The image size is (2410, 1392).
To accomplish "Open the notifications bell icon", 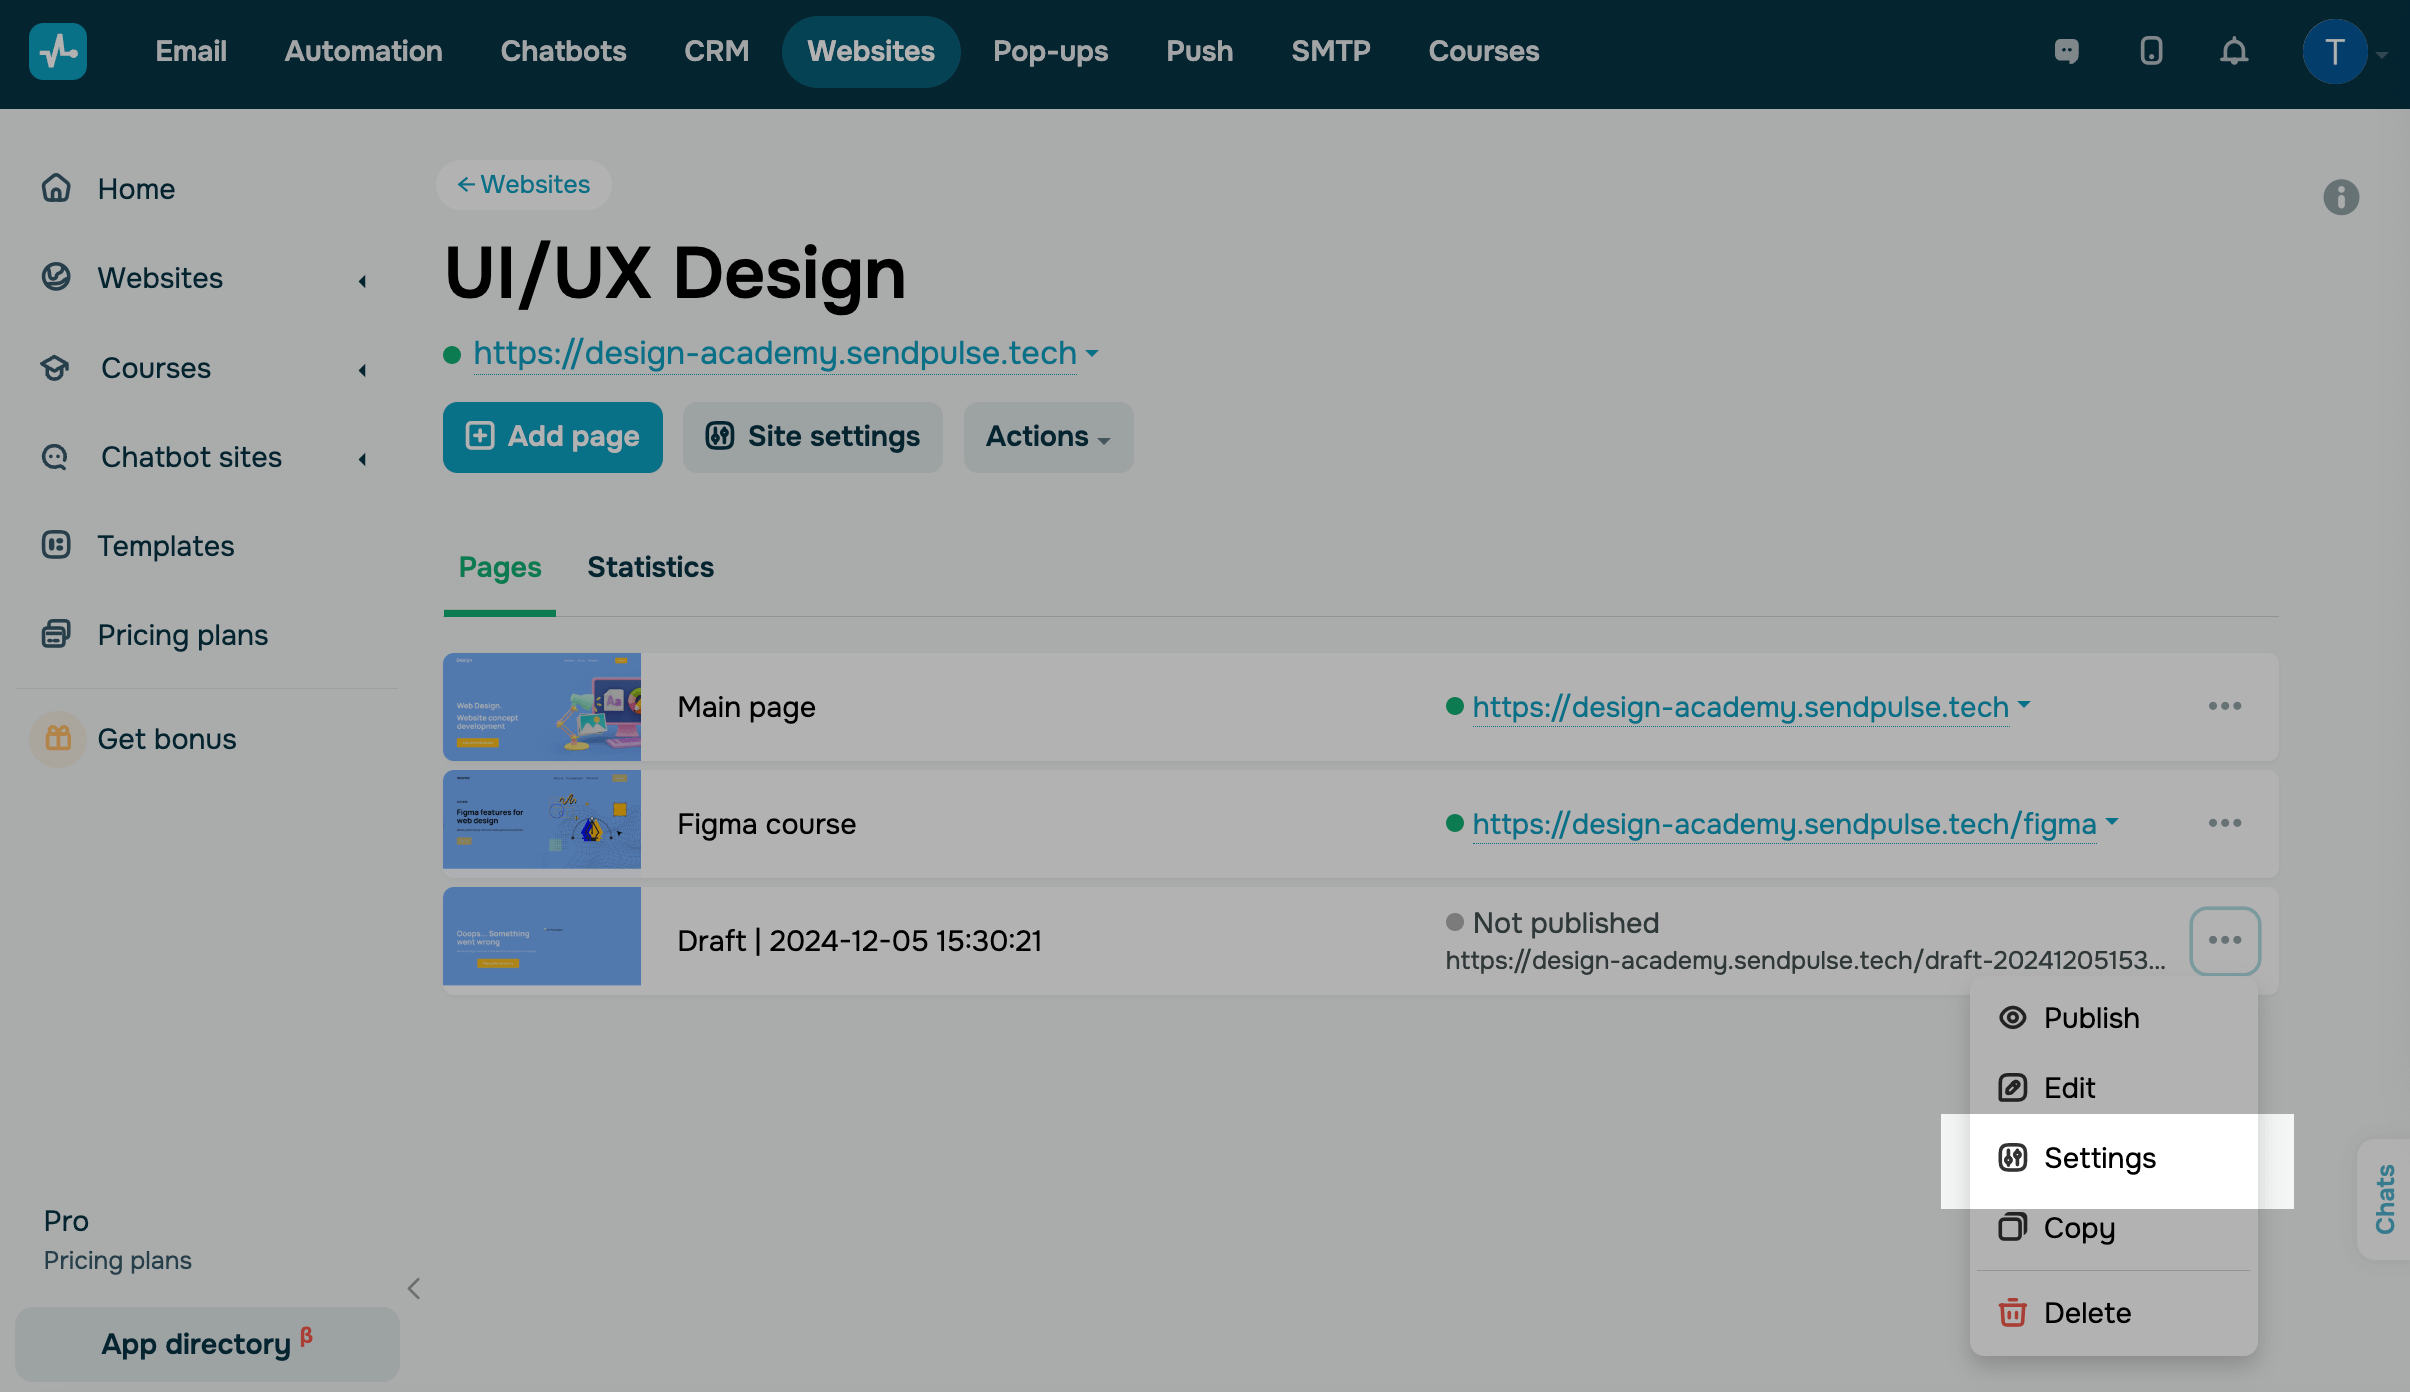I will 2233,51.
